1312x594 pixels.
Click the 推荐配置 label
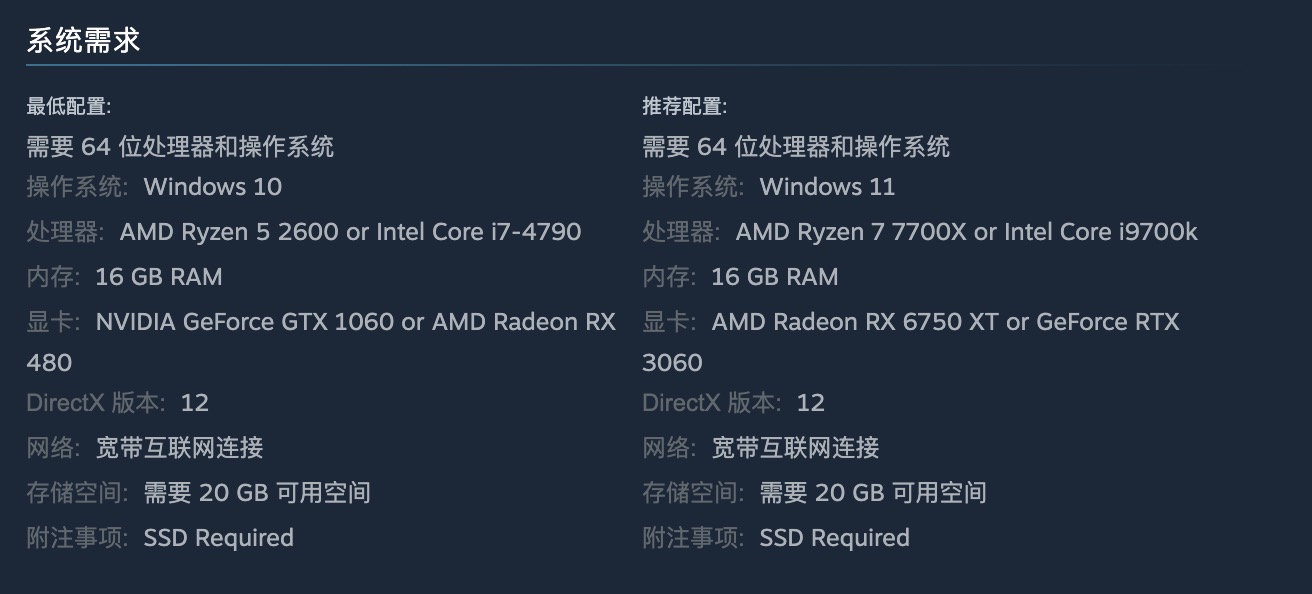click(684, 106)
